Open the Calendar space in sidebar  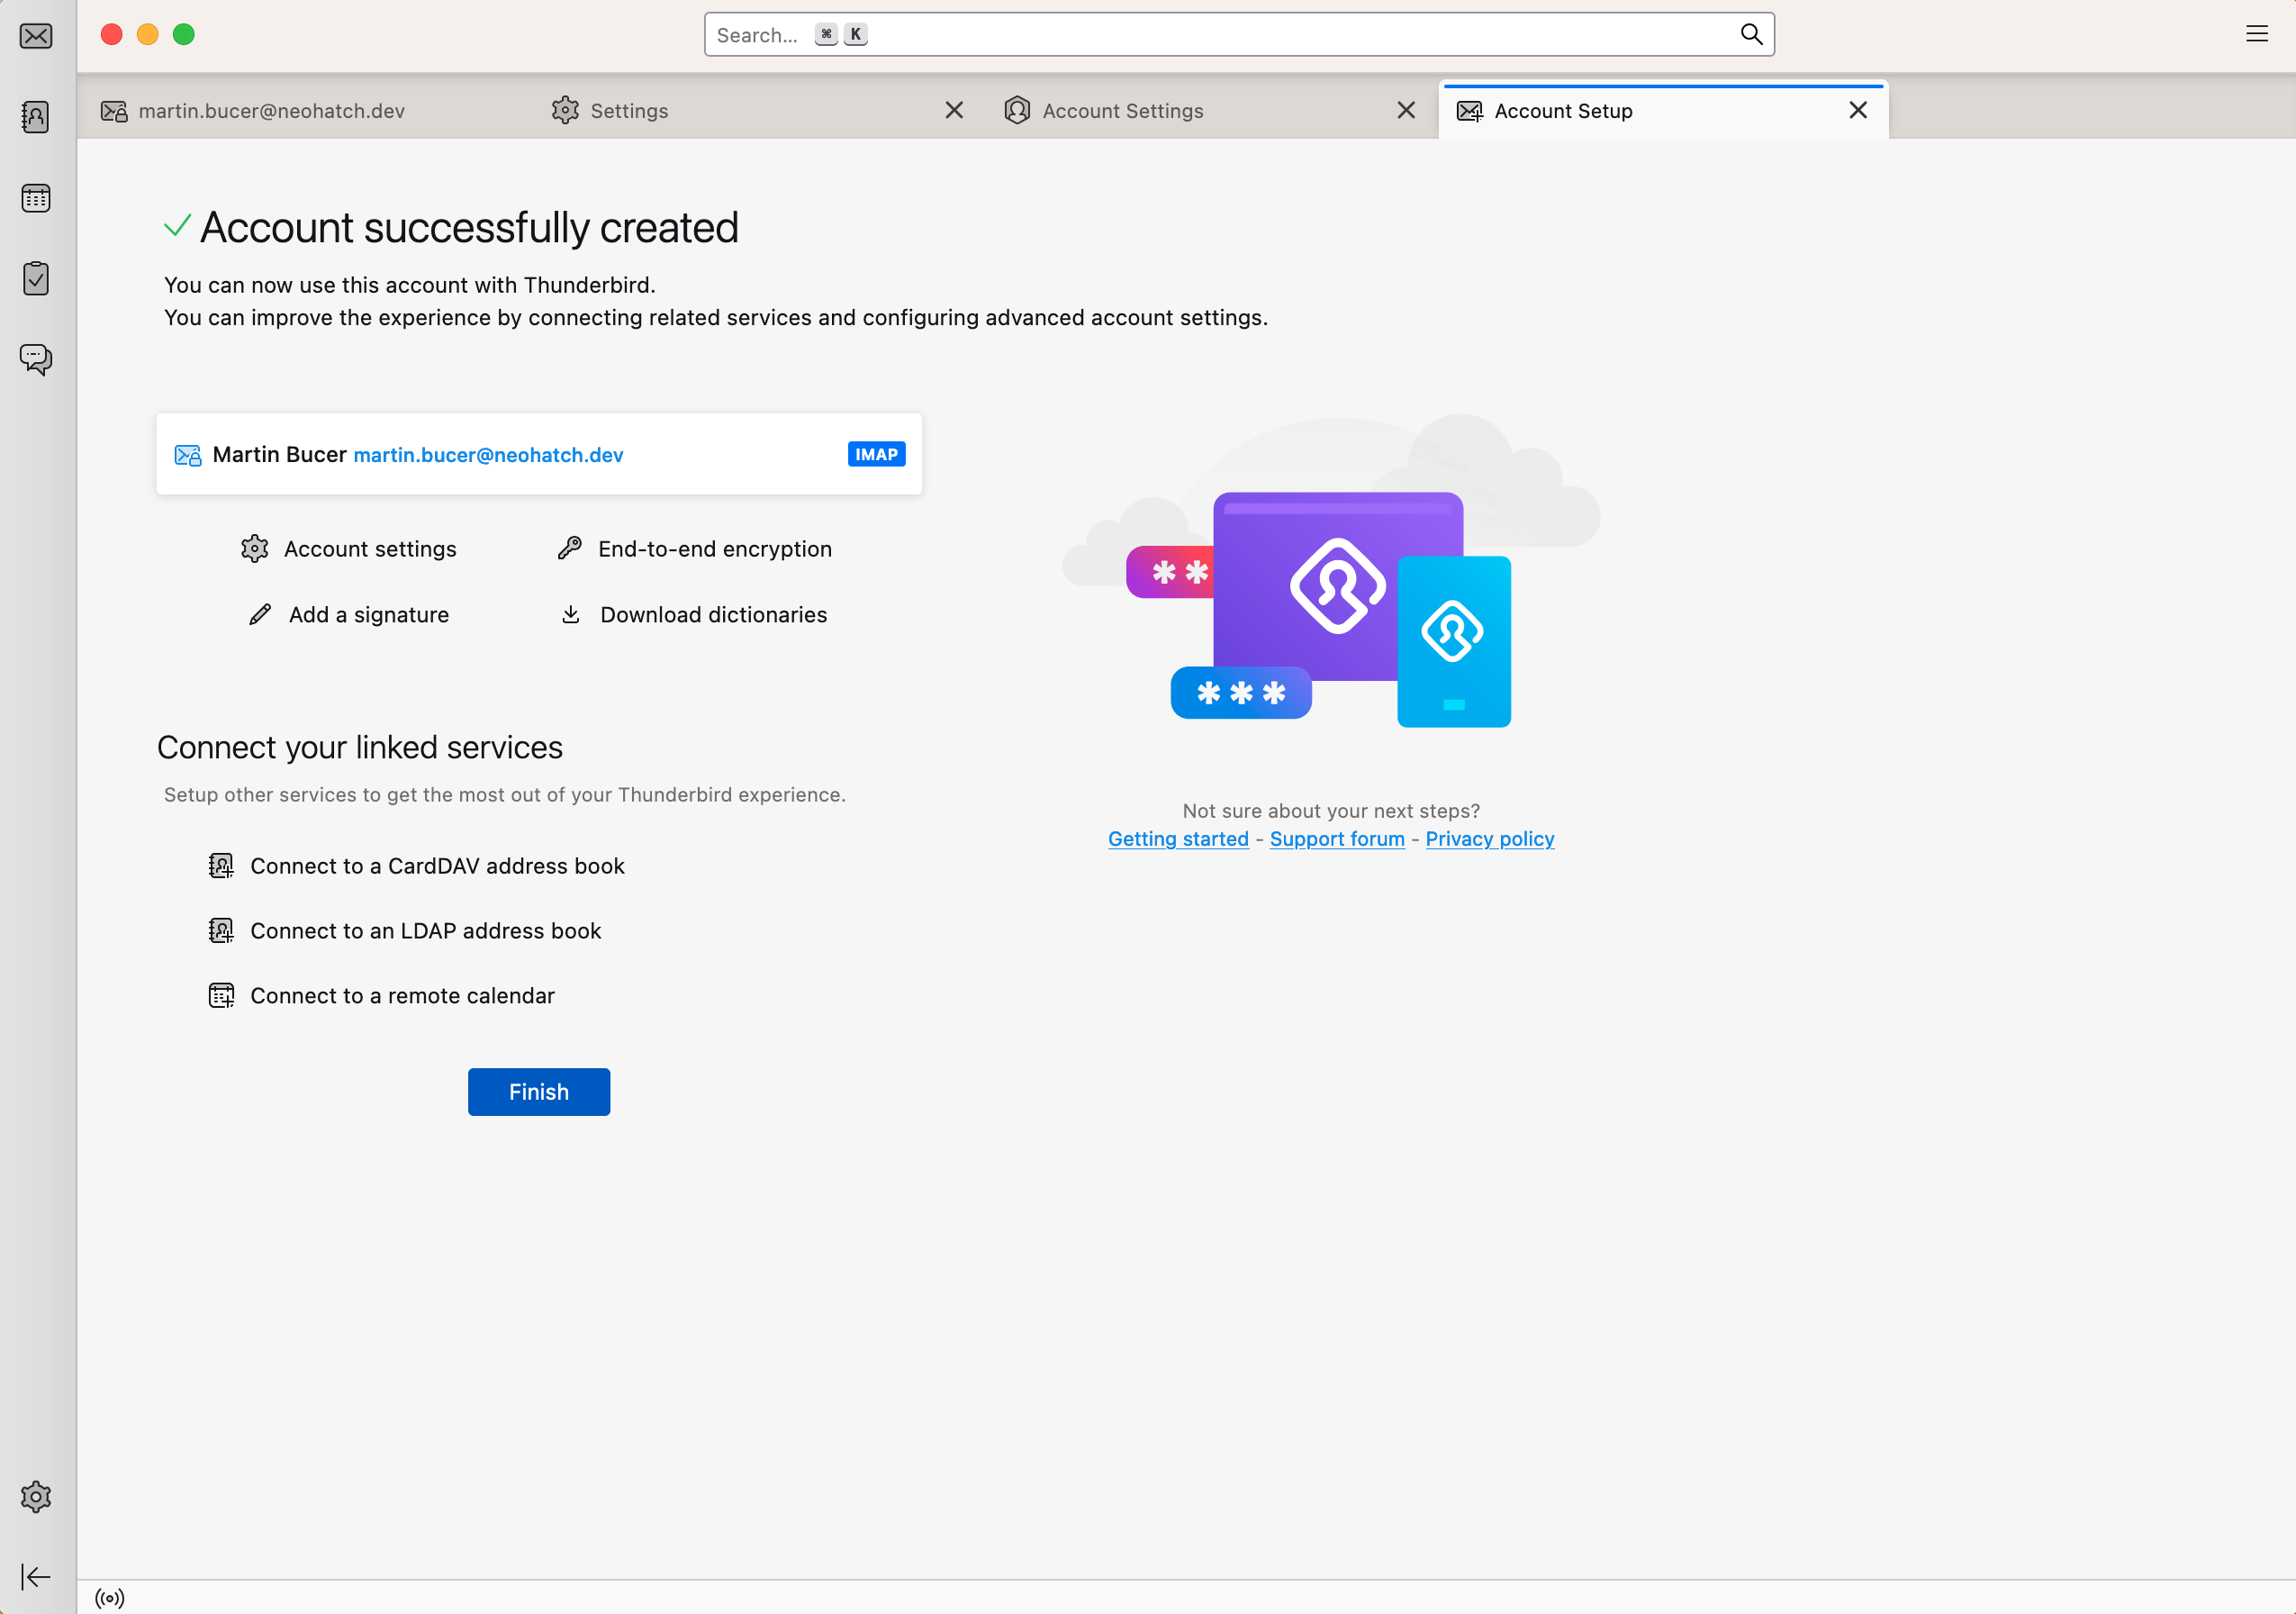tap(36, 198)
